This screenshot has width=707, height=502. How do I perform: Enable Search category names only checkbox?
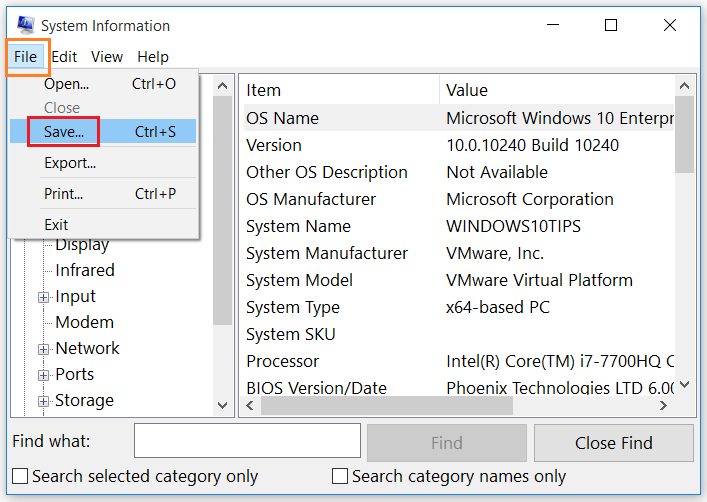340,476
